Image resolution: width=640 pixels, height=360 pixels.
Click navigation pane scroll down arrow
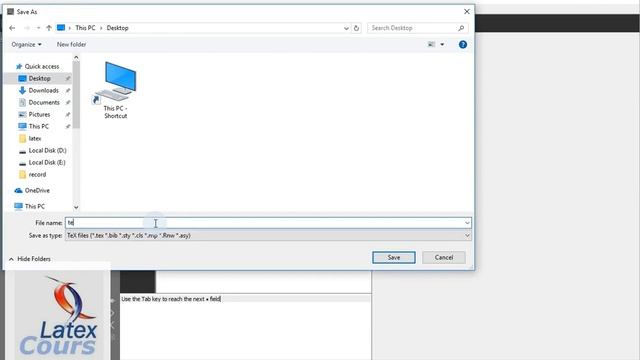[76, 208]
